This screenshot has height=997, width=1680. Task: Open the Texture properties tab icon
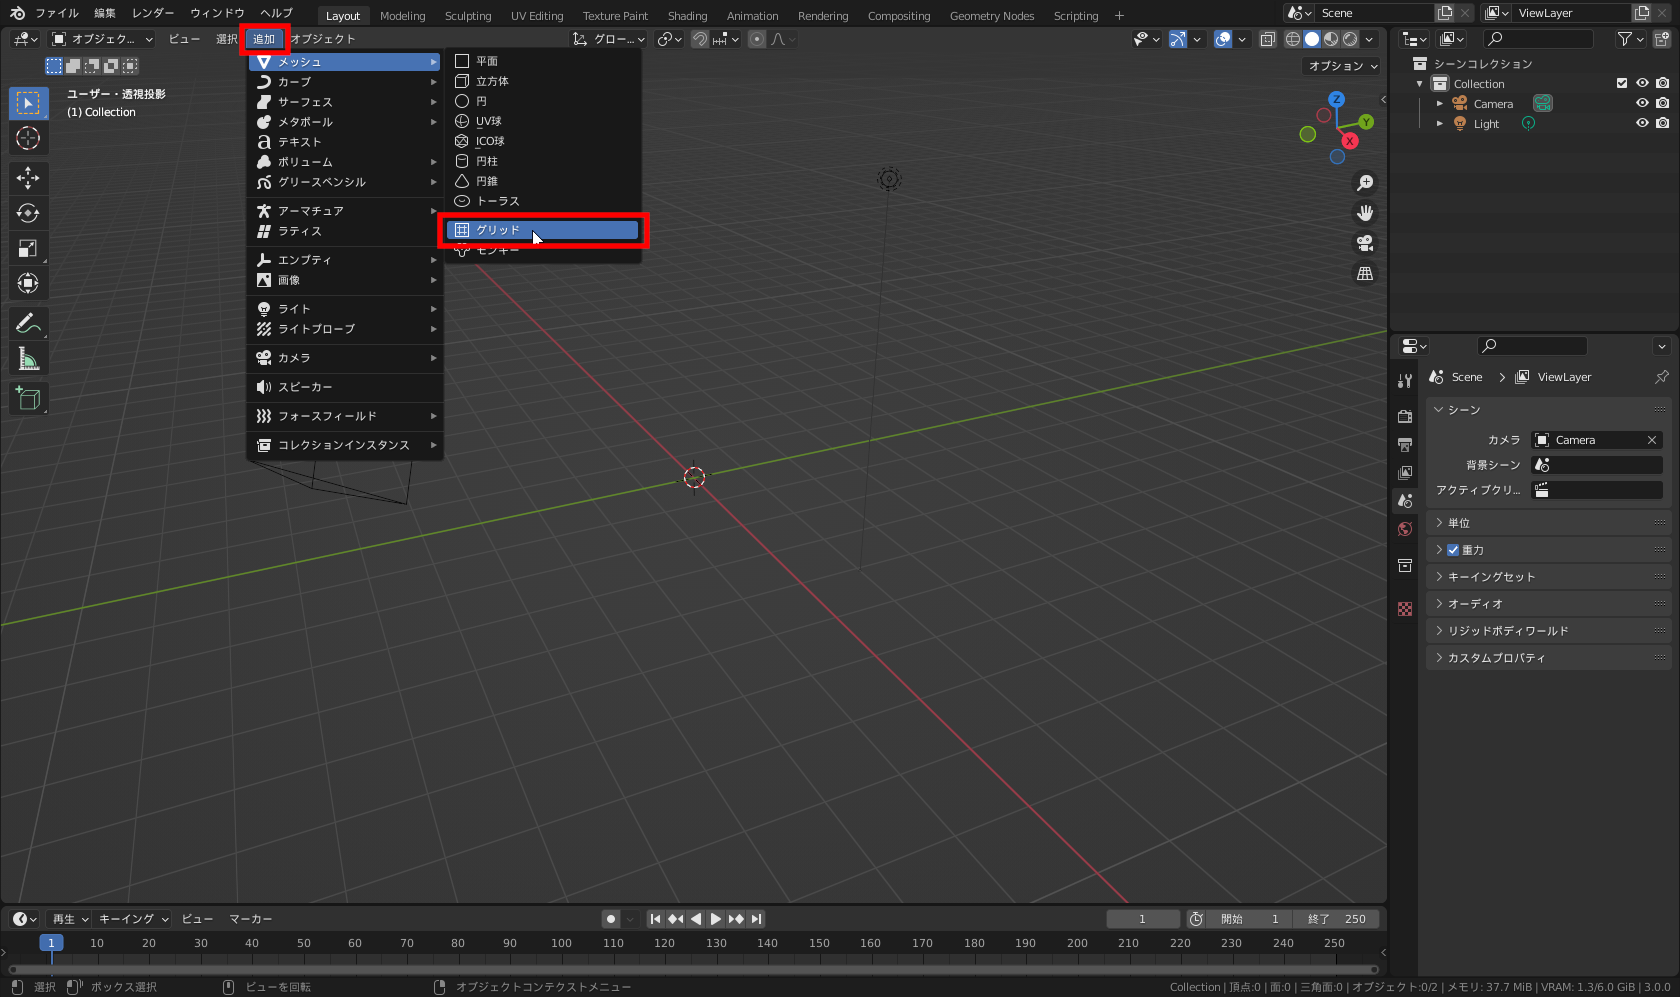coord(1405,609)
